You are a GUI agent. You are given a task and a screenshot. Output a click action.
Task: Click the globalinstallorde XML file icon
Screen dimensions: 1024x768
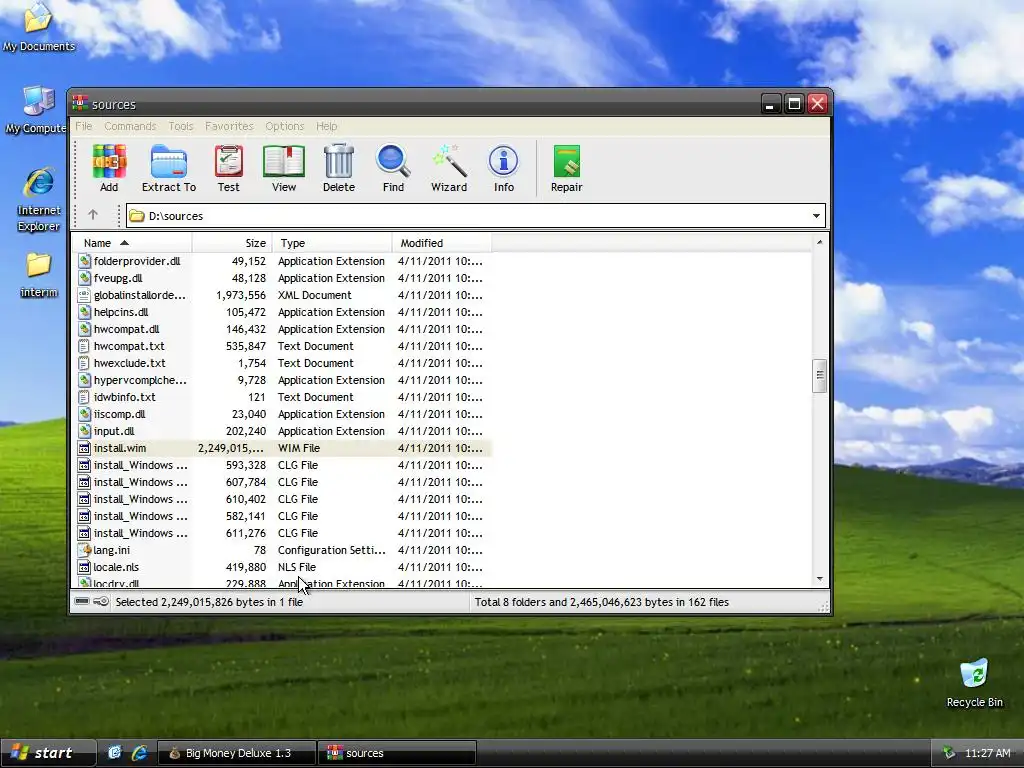(x=84, y=295)
